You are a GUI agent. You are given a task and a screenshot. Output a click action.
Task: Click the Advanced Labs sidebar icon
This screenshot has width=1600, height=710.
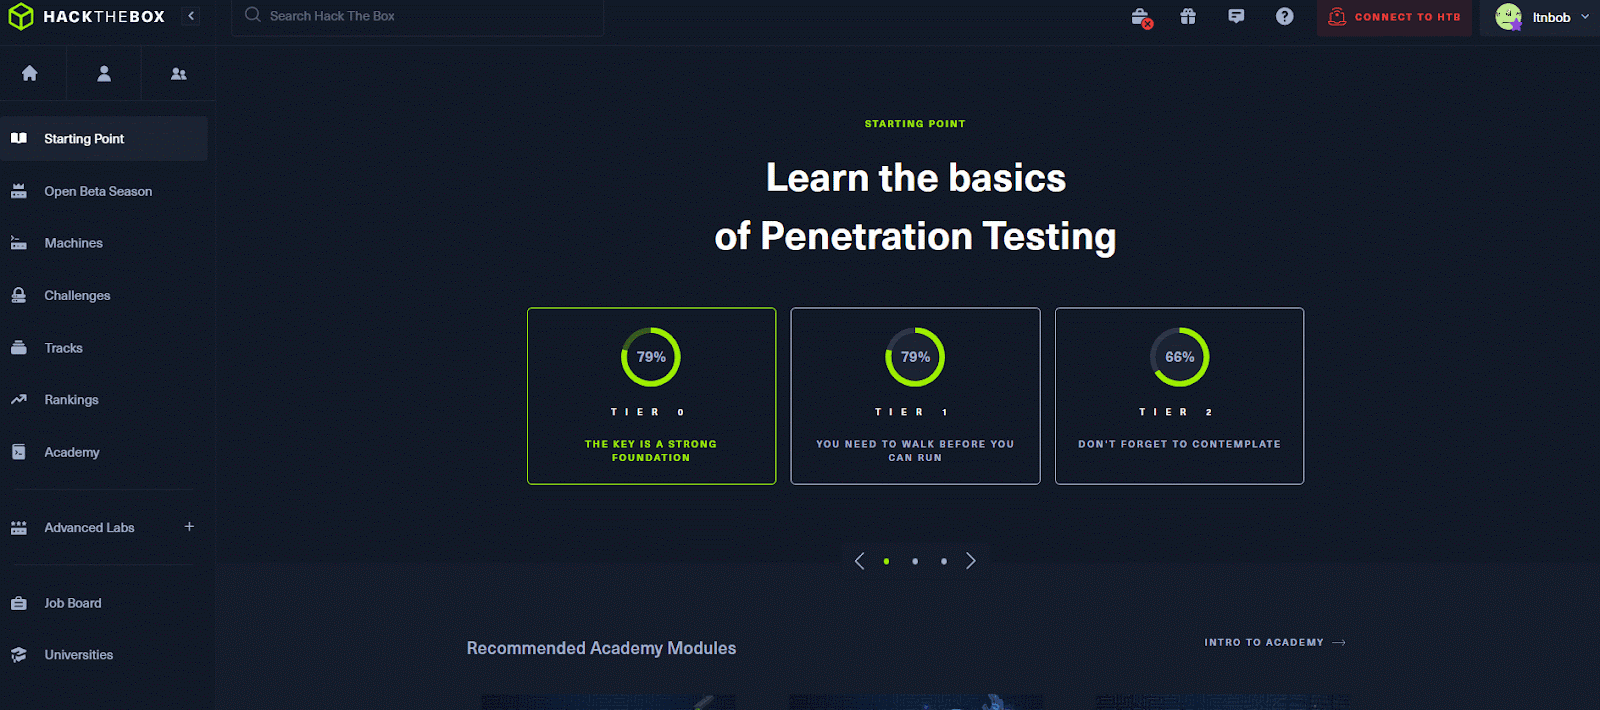pos(19,528)
